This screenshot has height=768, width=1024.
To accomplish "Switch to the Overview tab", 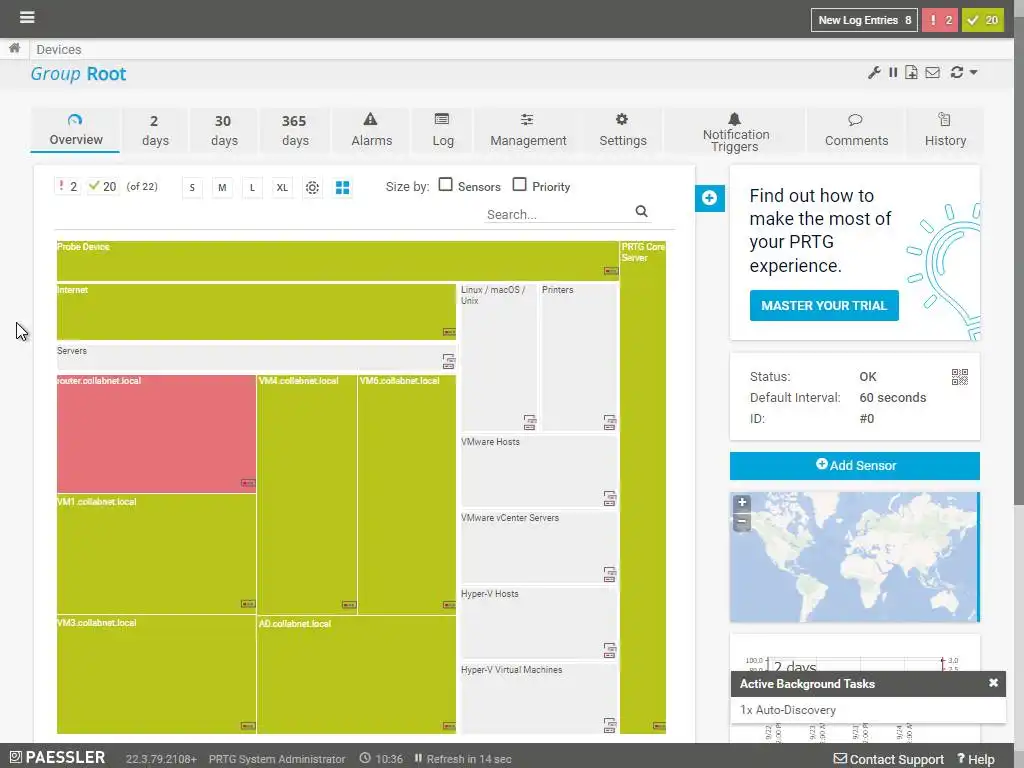I will click(75, 131).
